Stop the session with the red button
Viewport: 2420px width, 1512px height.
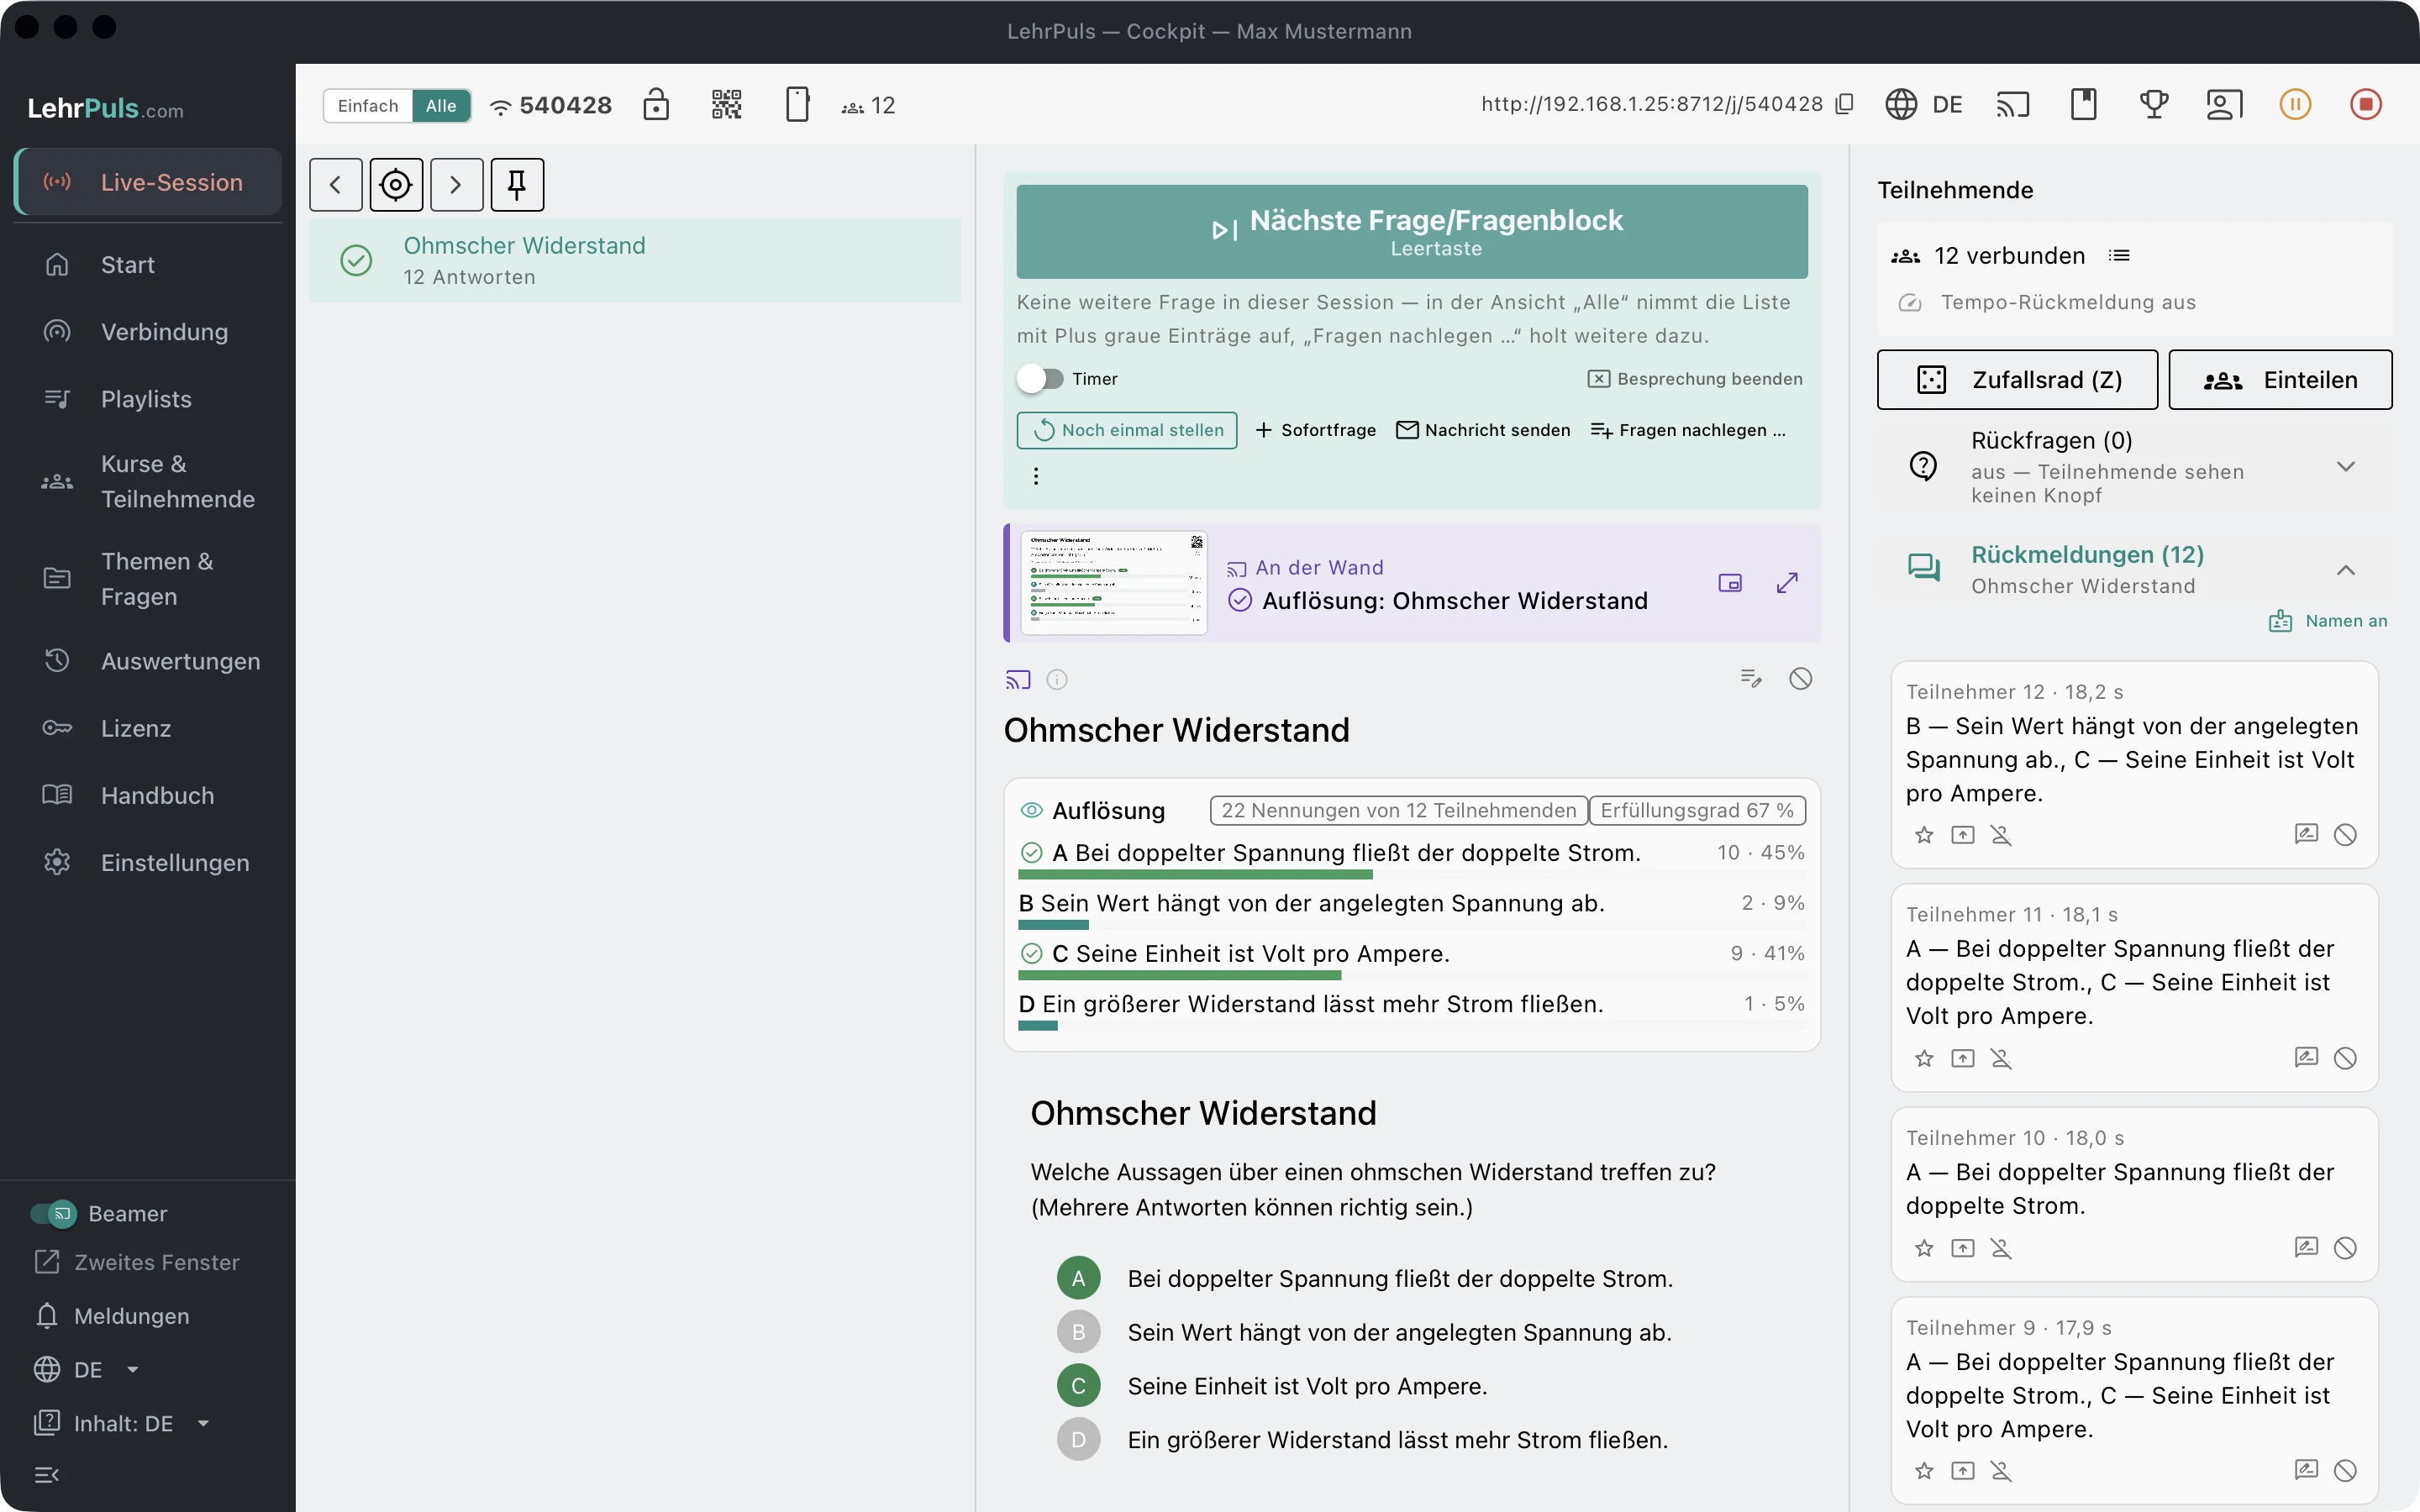coord(2365,104)
